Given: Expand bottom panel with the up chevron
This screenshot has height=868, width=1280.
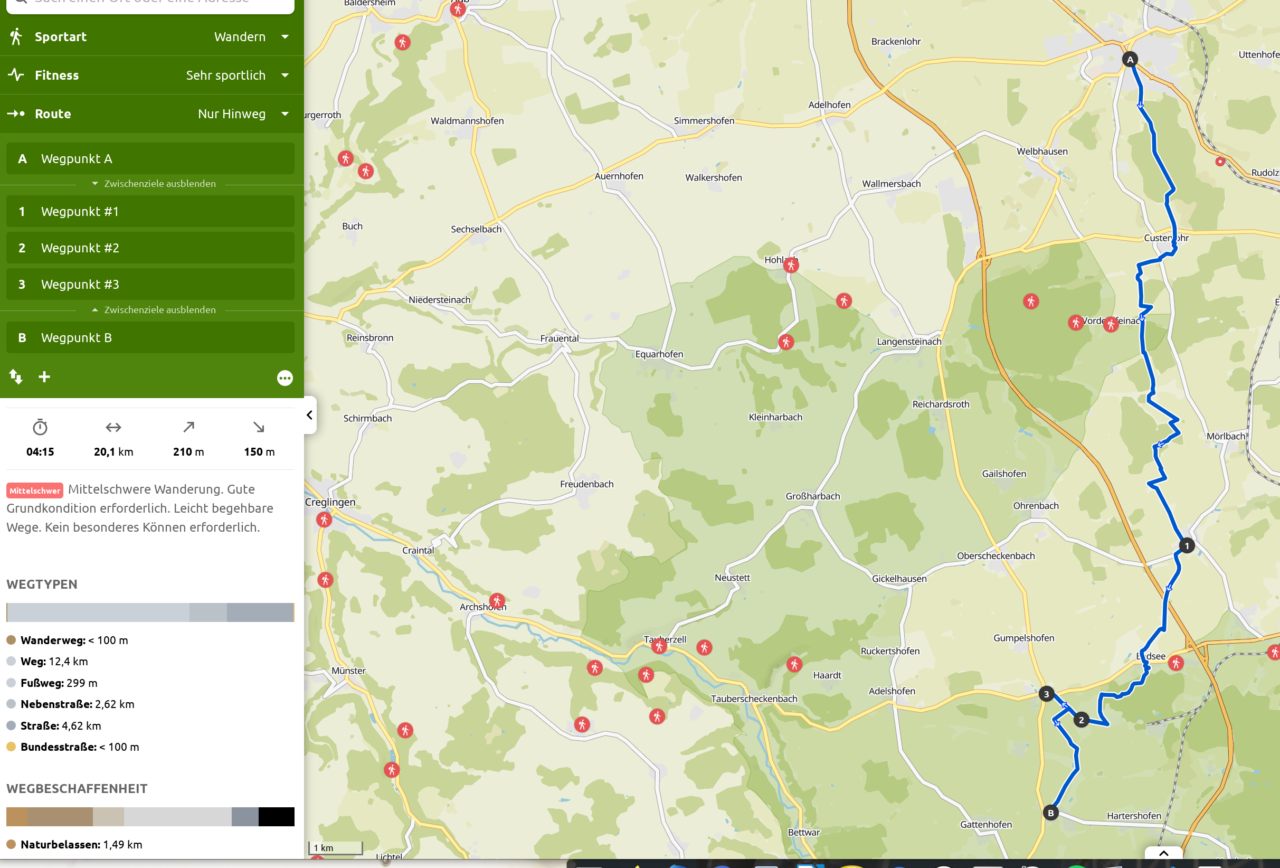Looking at the screenshot, I should point(1163,854).
